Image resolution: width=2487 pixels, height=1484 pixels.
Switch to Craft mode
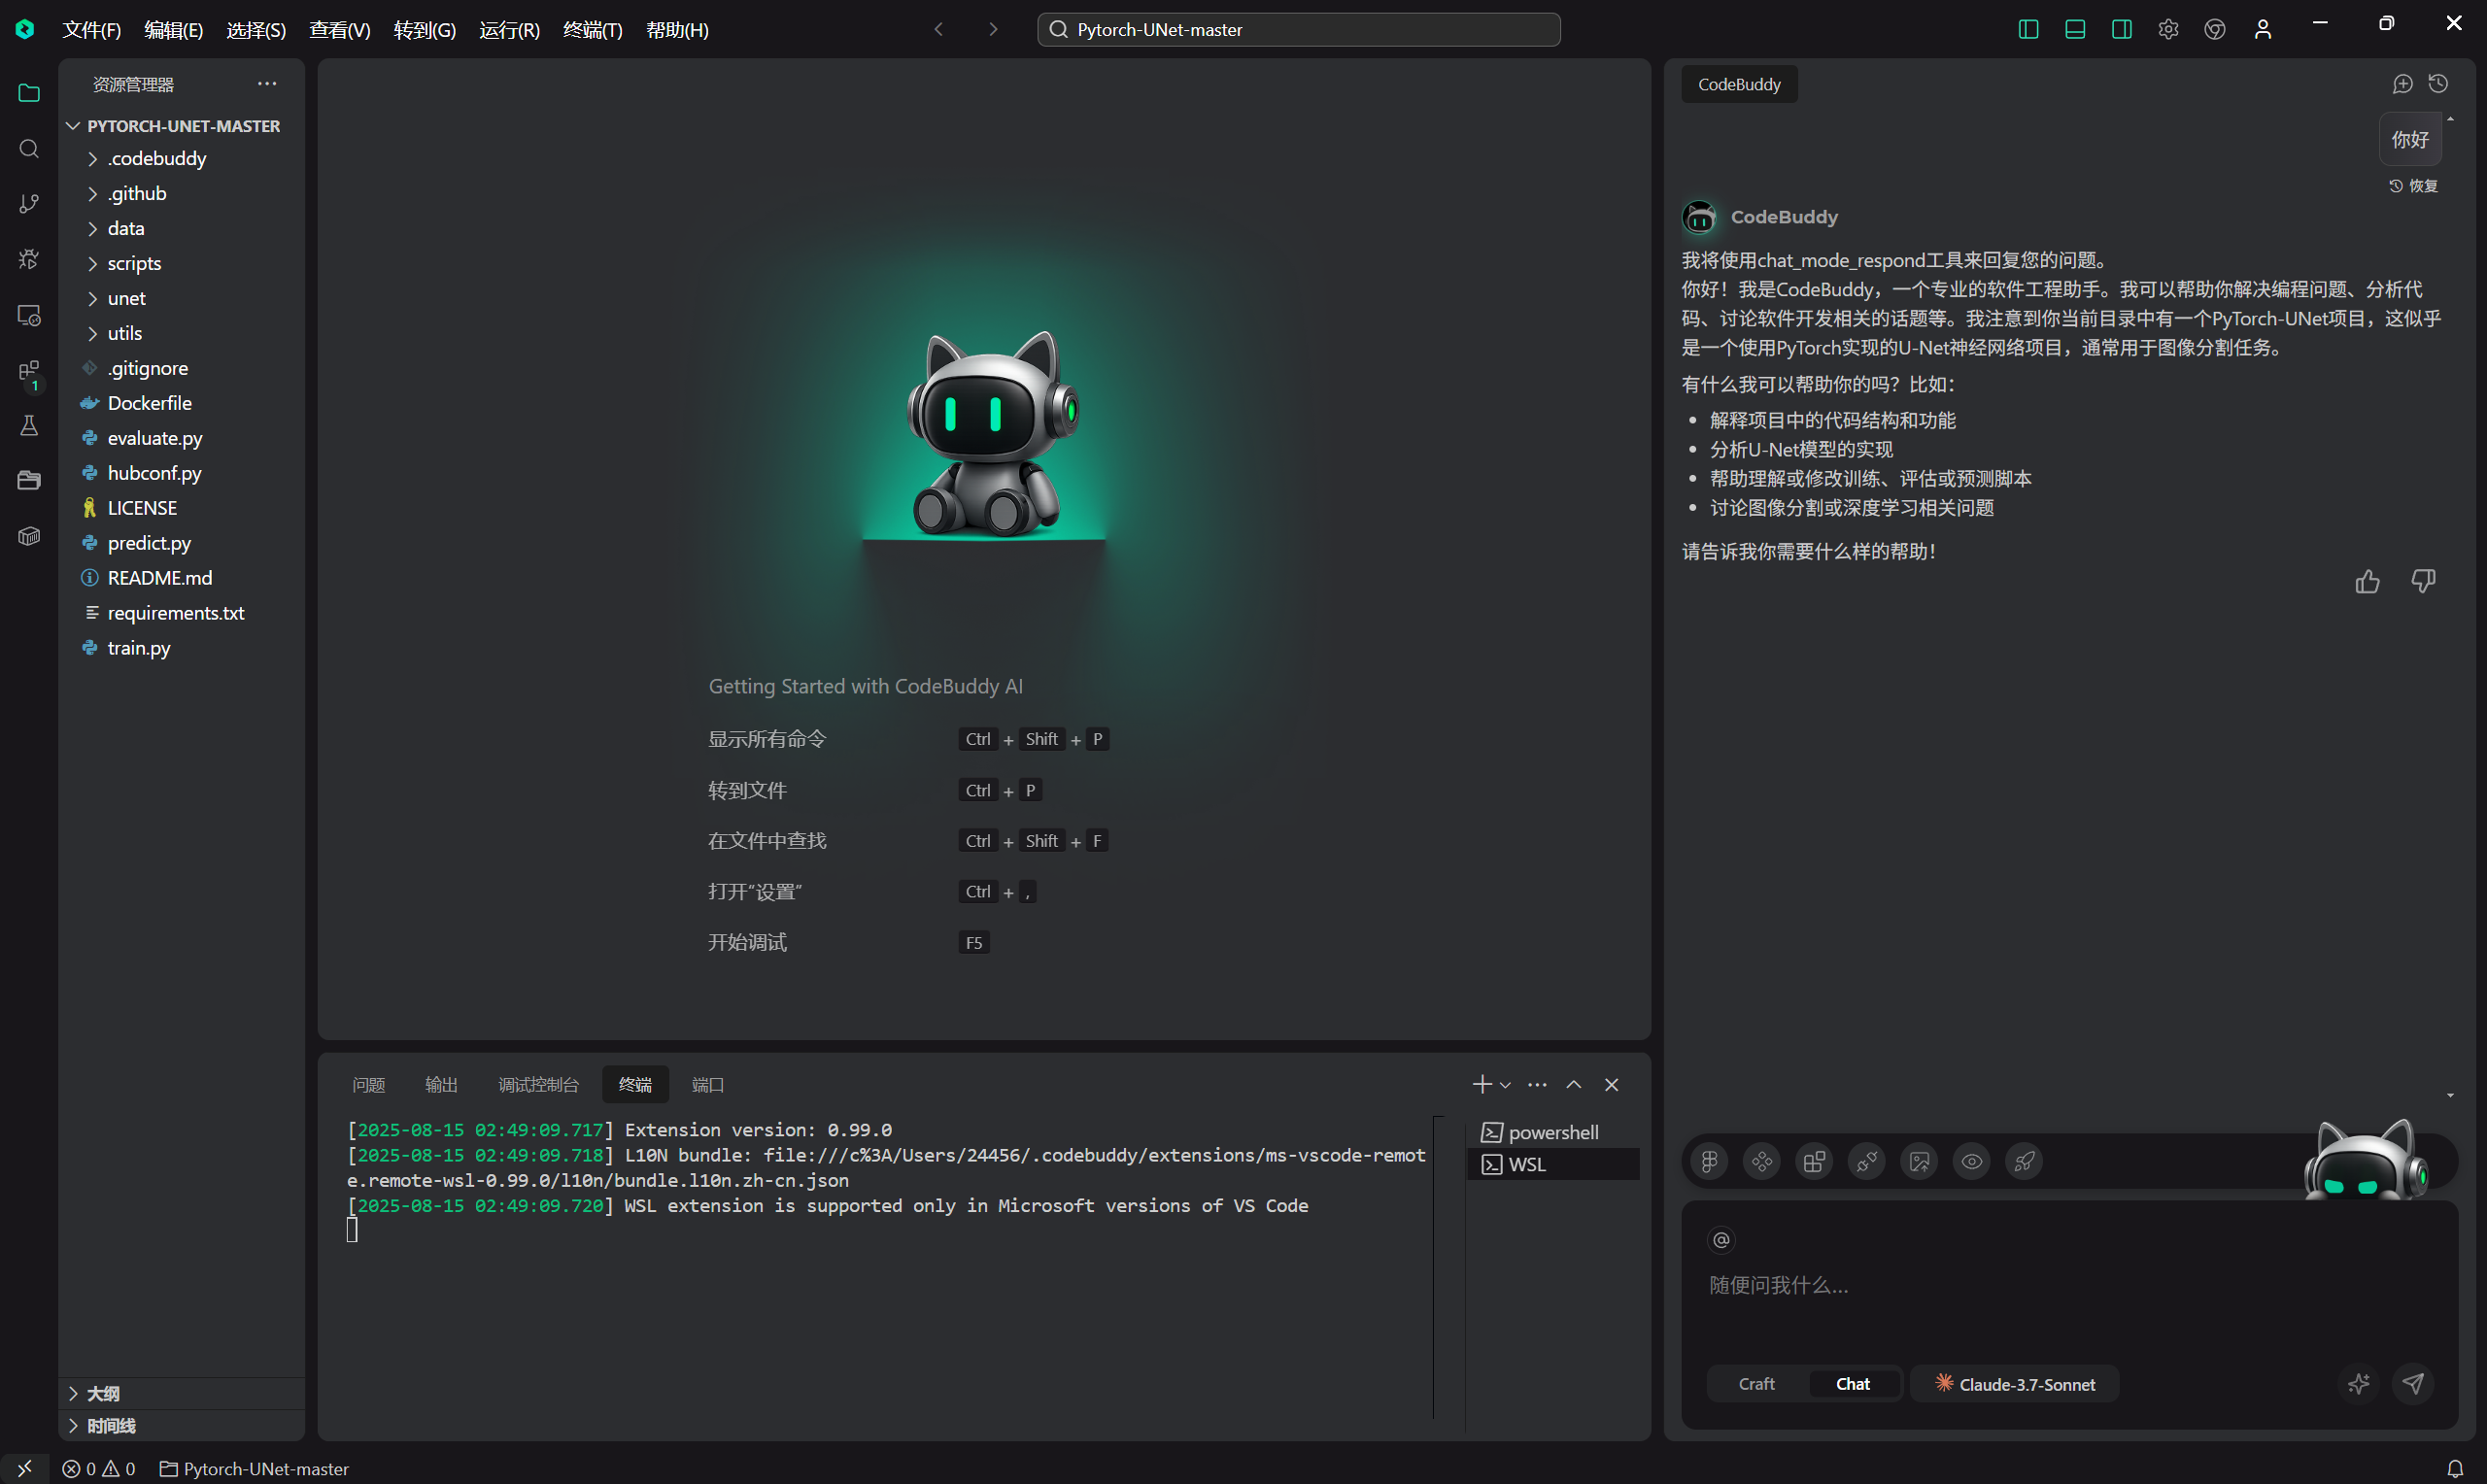[1756, 1384]
